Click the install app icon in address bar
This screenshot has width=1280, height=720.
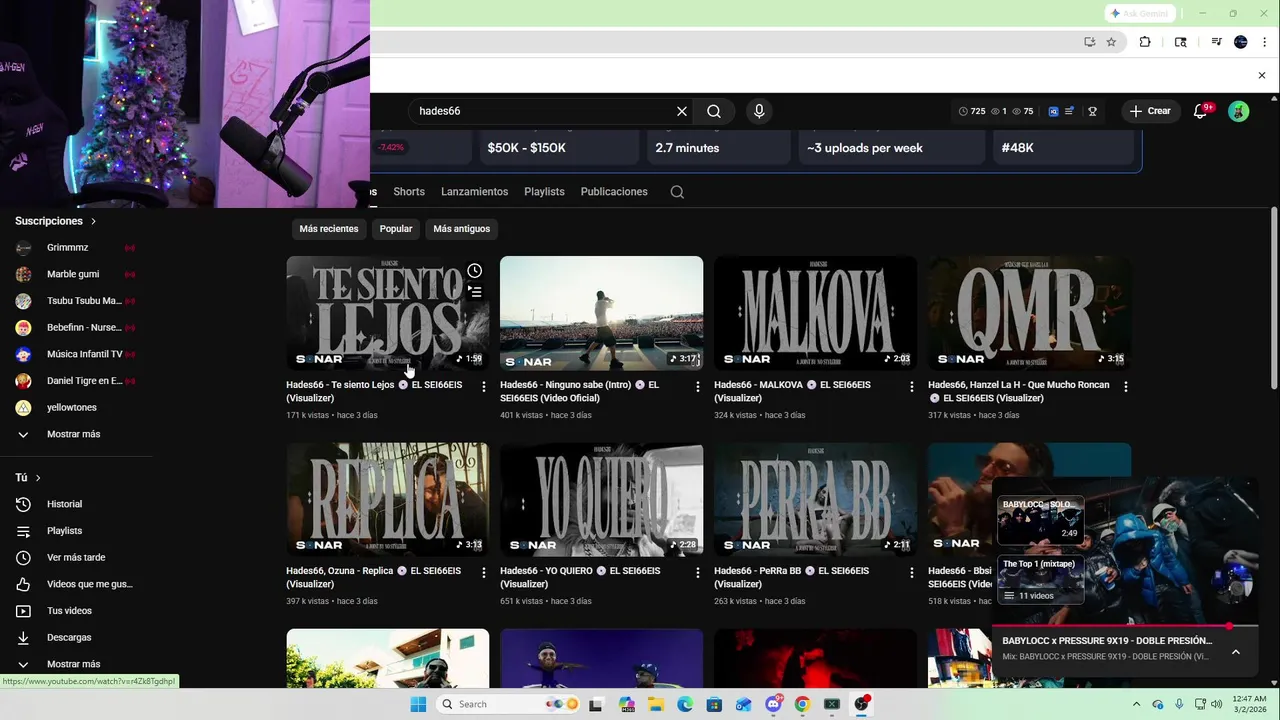pyautogui.click(x=1089, y=42)
